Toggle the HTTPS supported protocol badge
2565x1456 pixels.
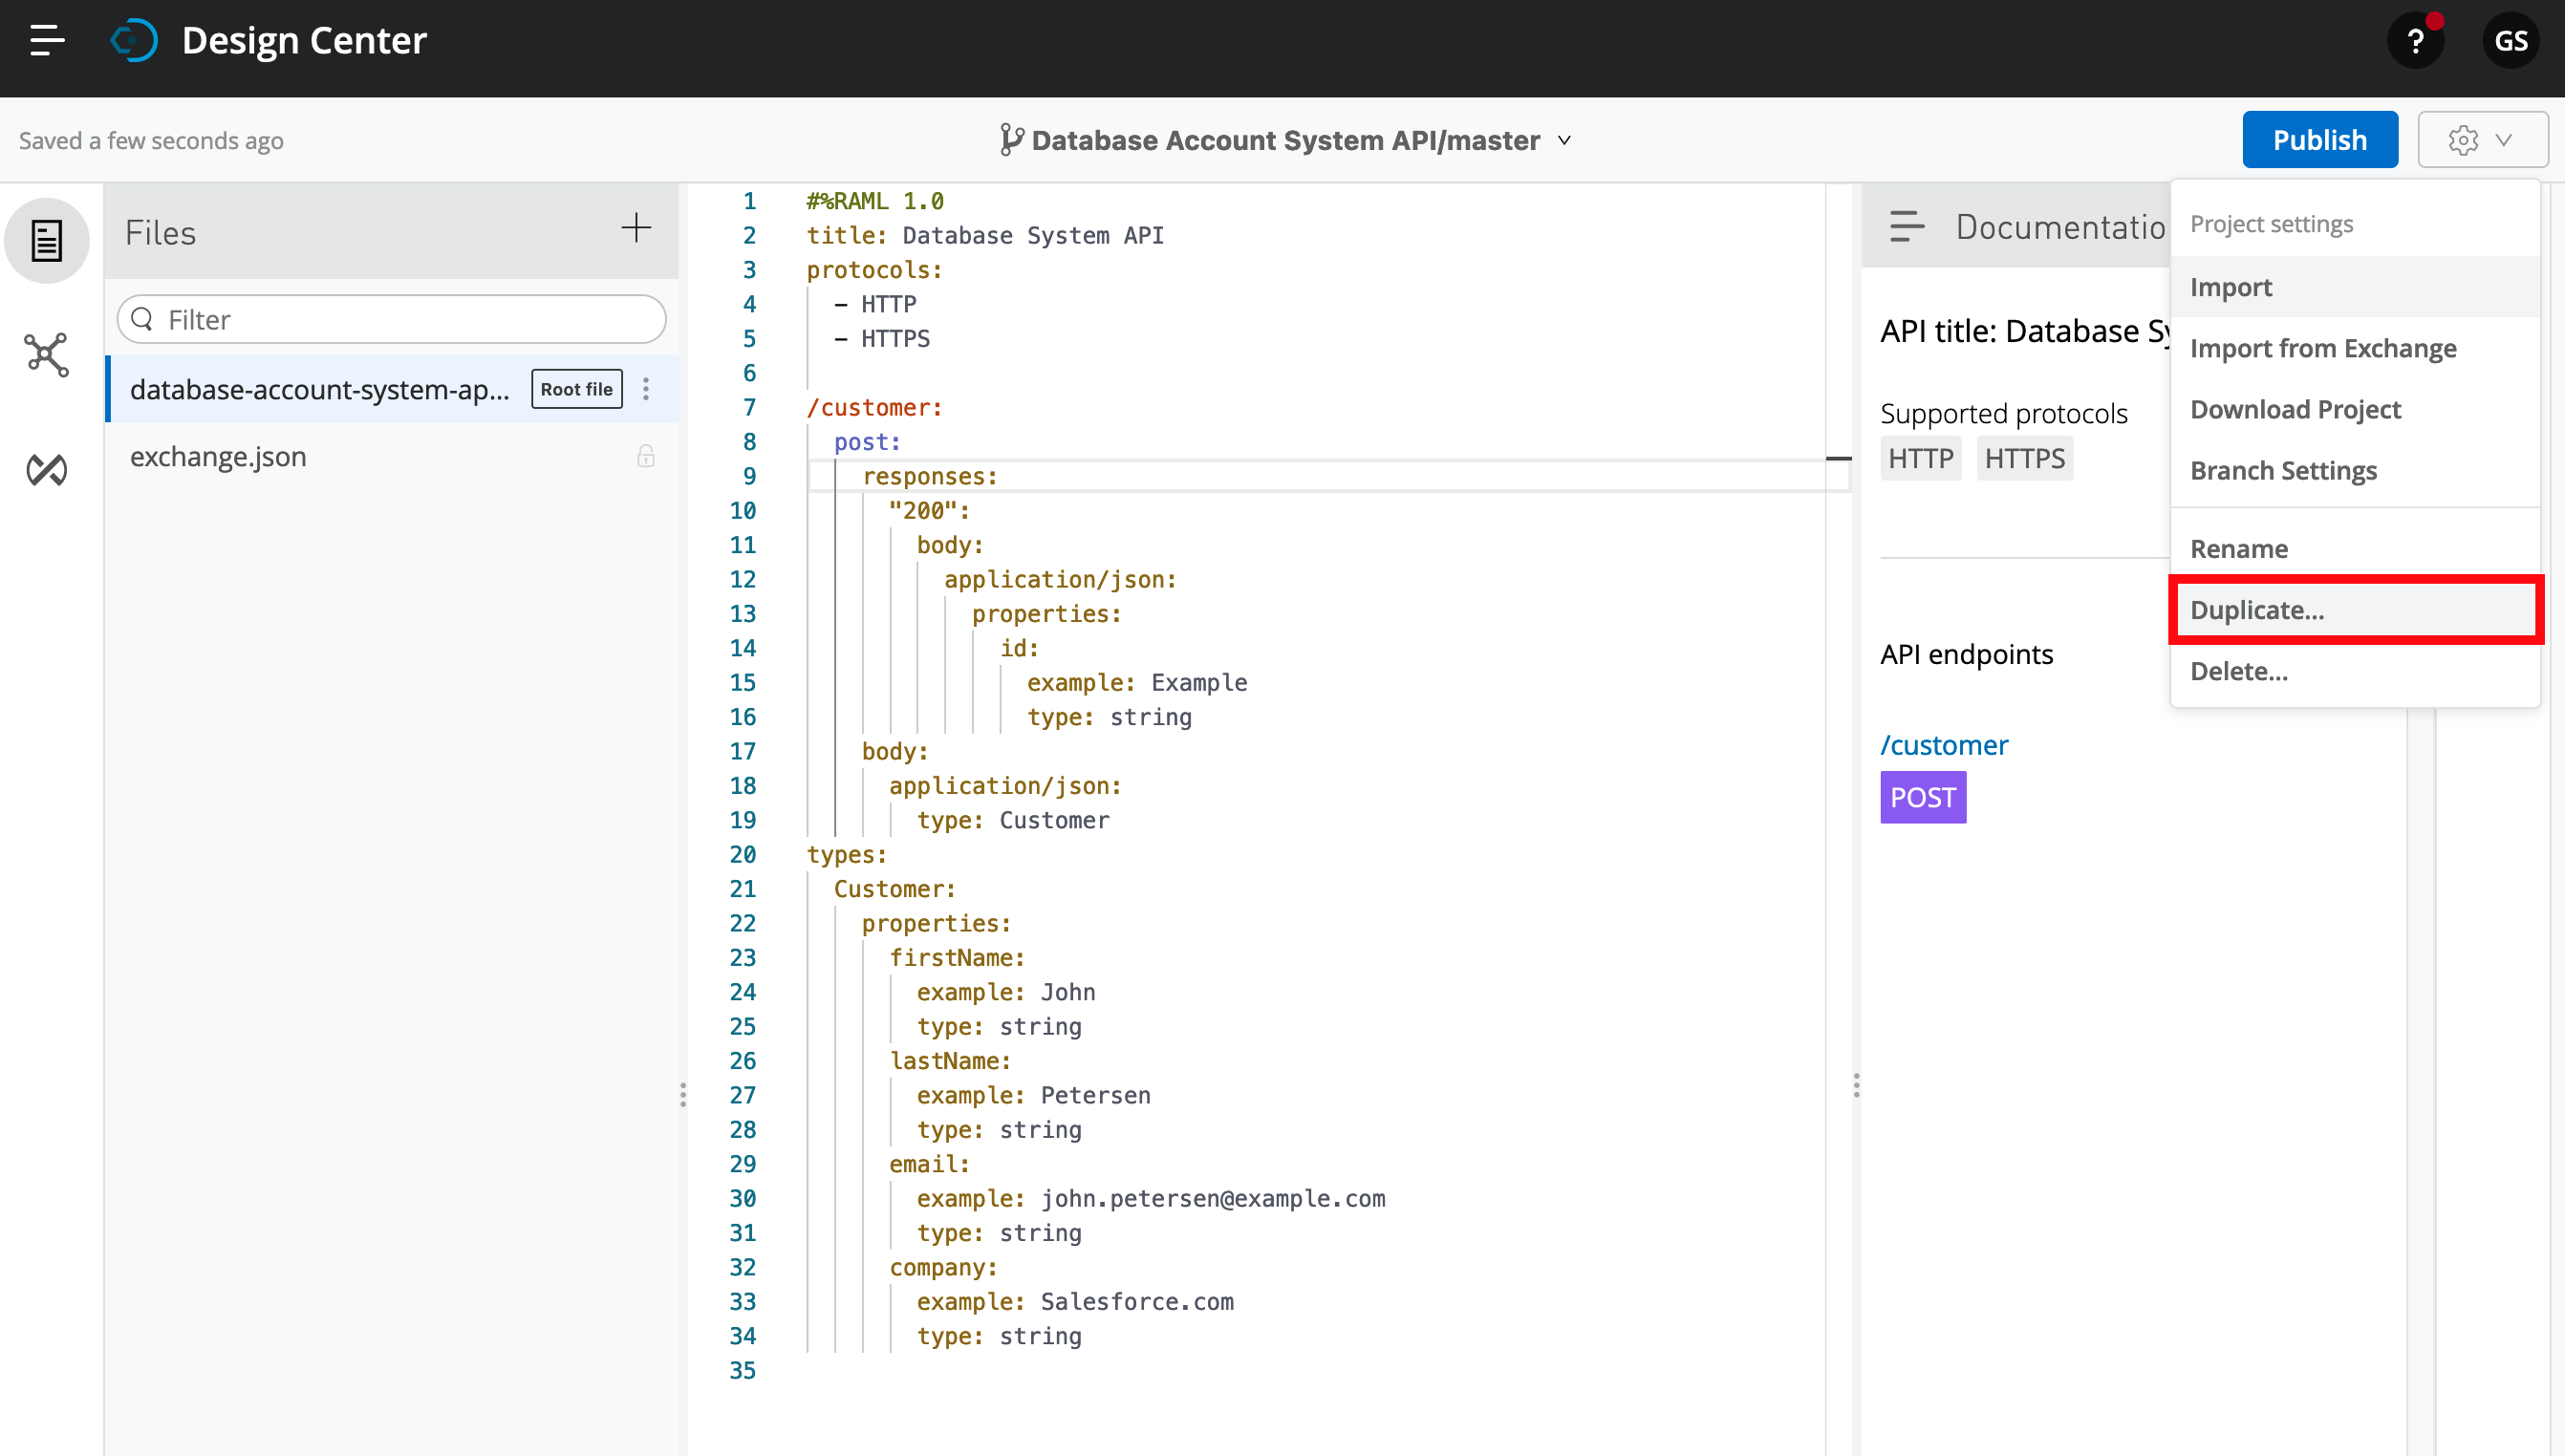(x=2024, y=457)
